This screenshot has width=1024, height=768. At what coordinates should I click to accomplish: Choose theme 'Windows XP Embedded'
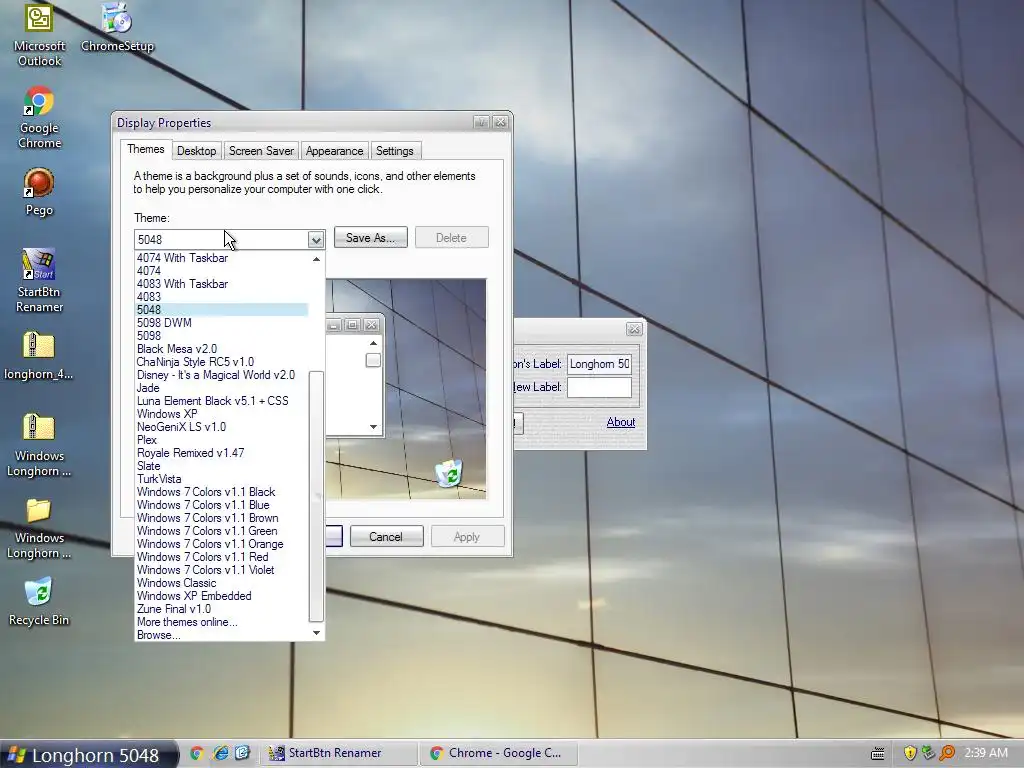tap(221, 596)
